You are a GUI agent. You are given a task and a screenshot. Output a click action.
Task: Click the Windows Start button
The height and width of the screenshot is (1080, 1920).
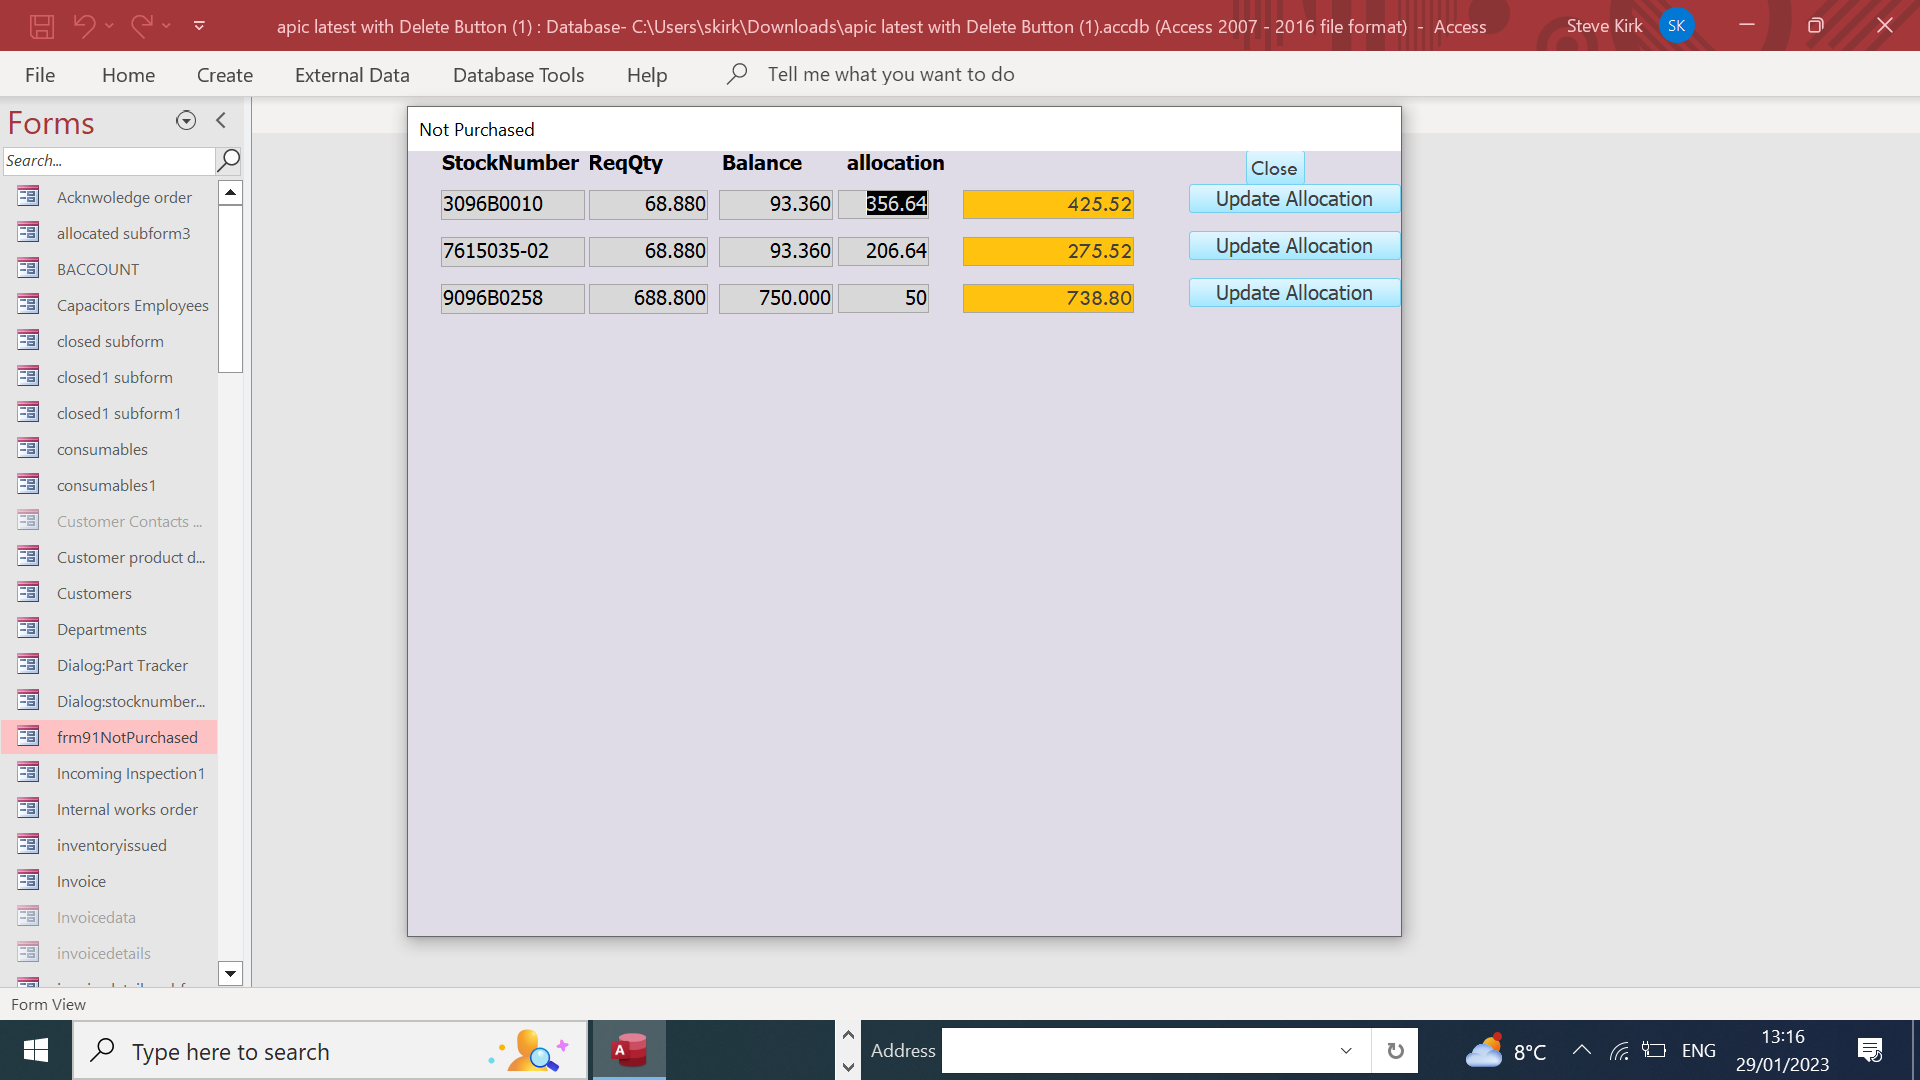(x=36, y=1050)
